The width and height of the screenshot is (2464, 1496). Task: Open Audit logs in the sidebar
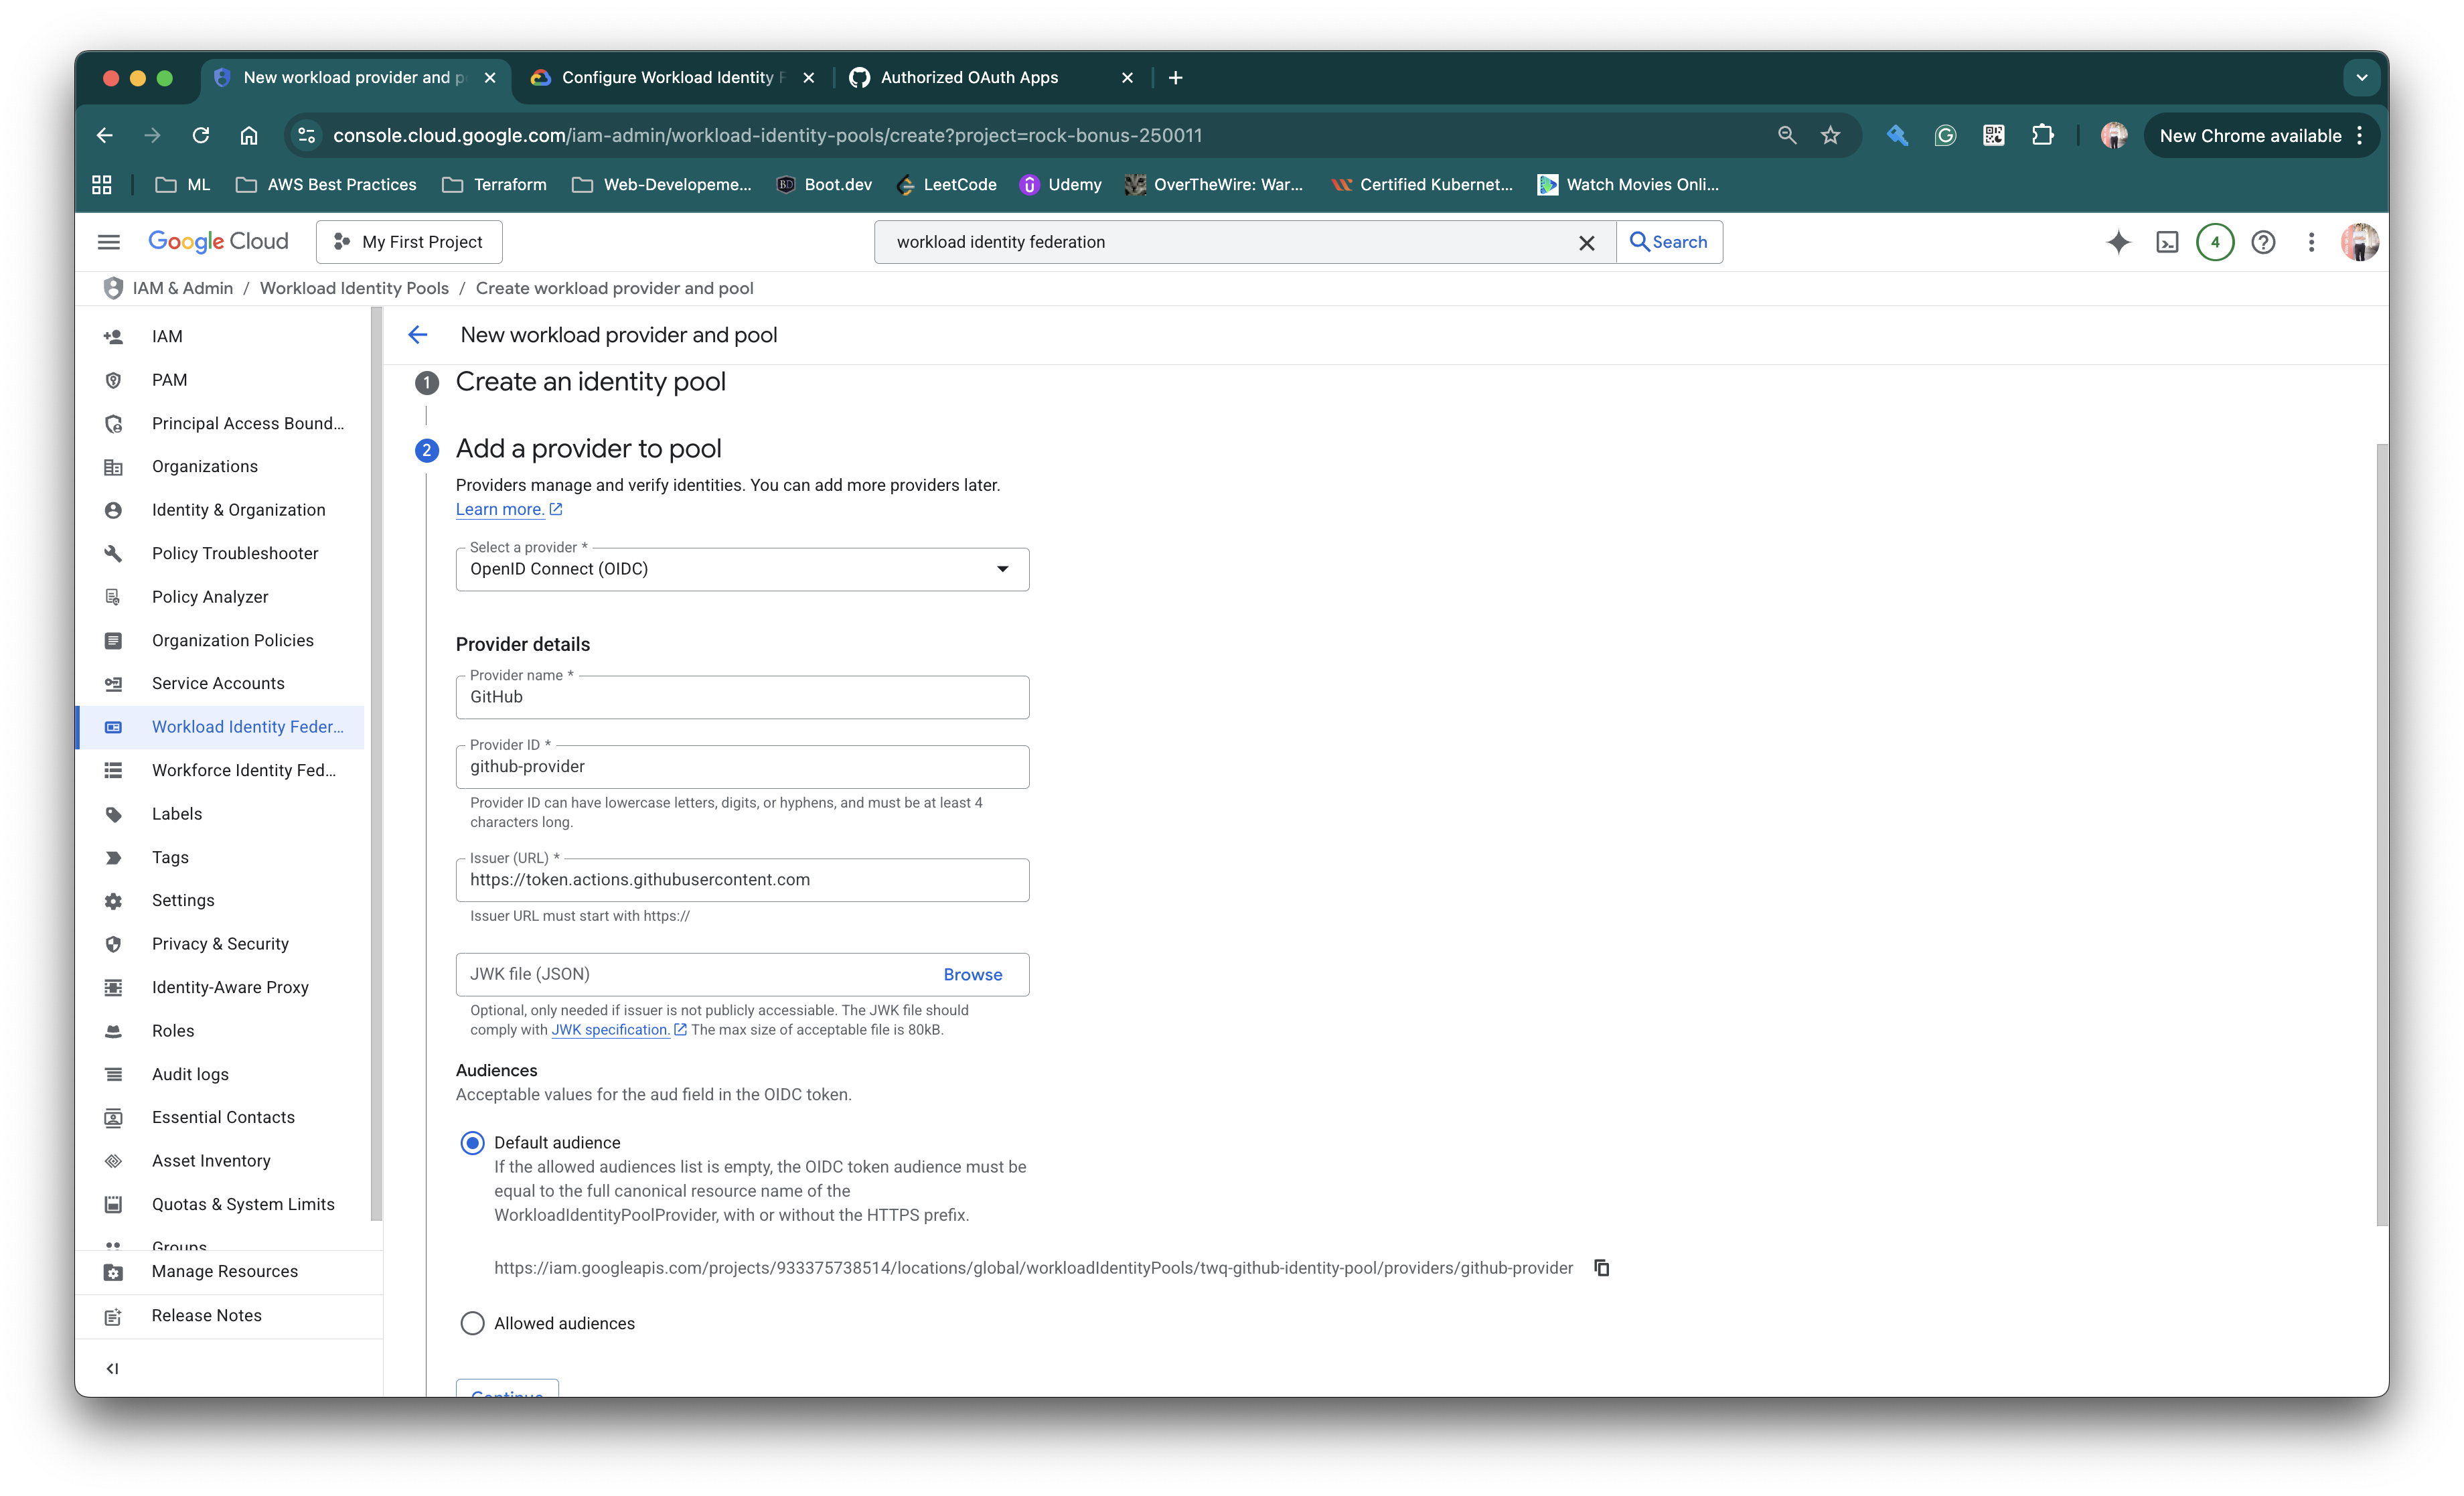click(x=219, y=1074)
